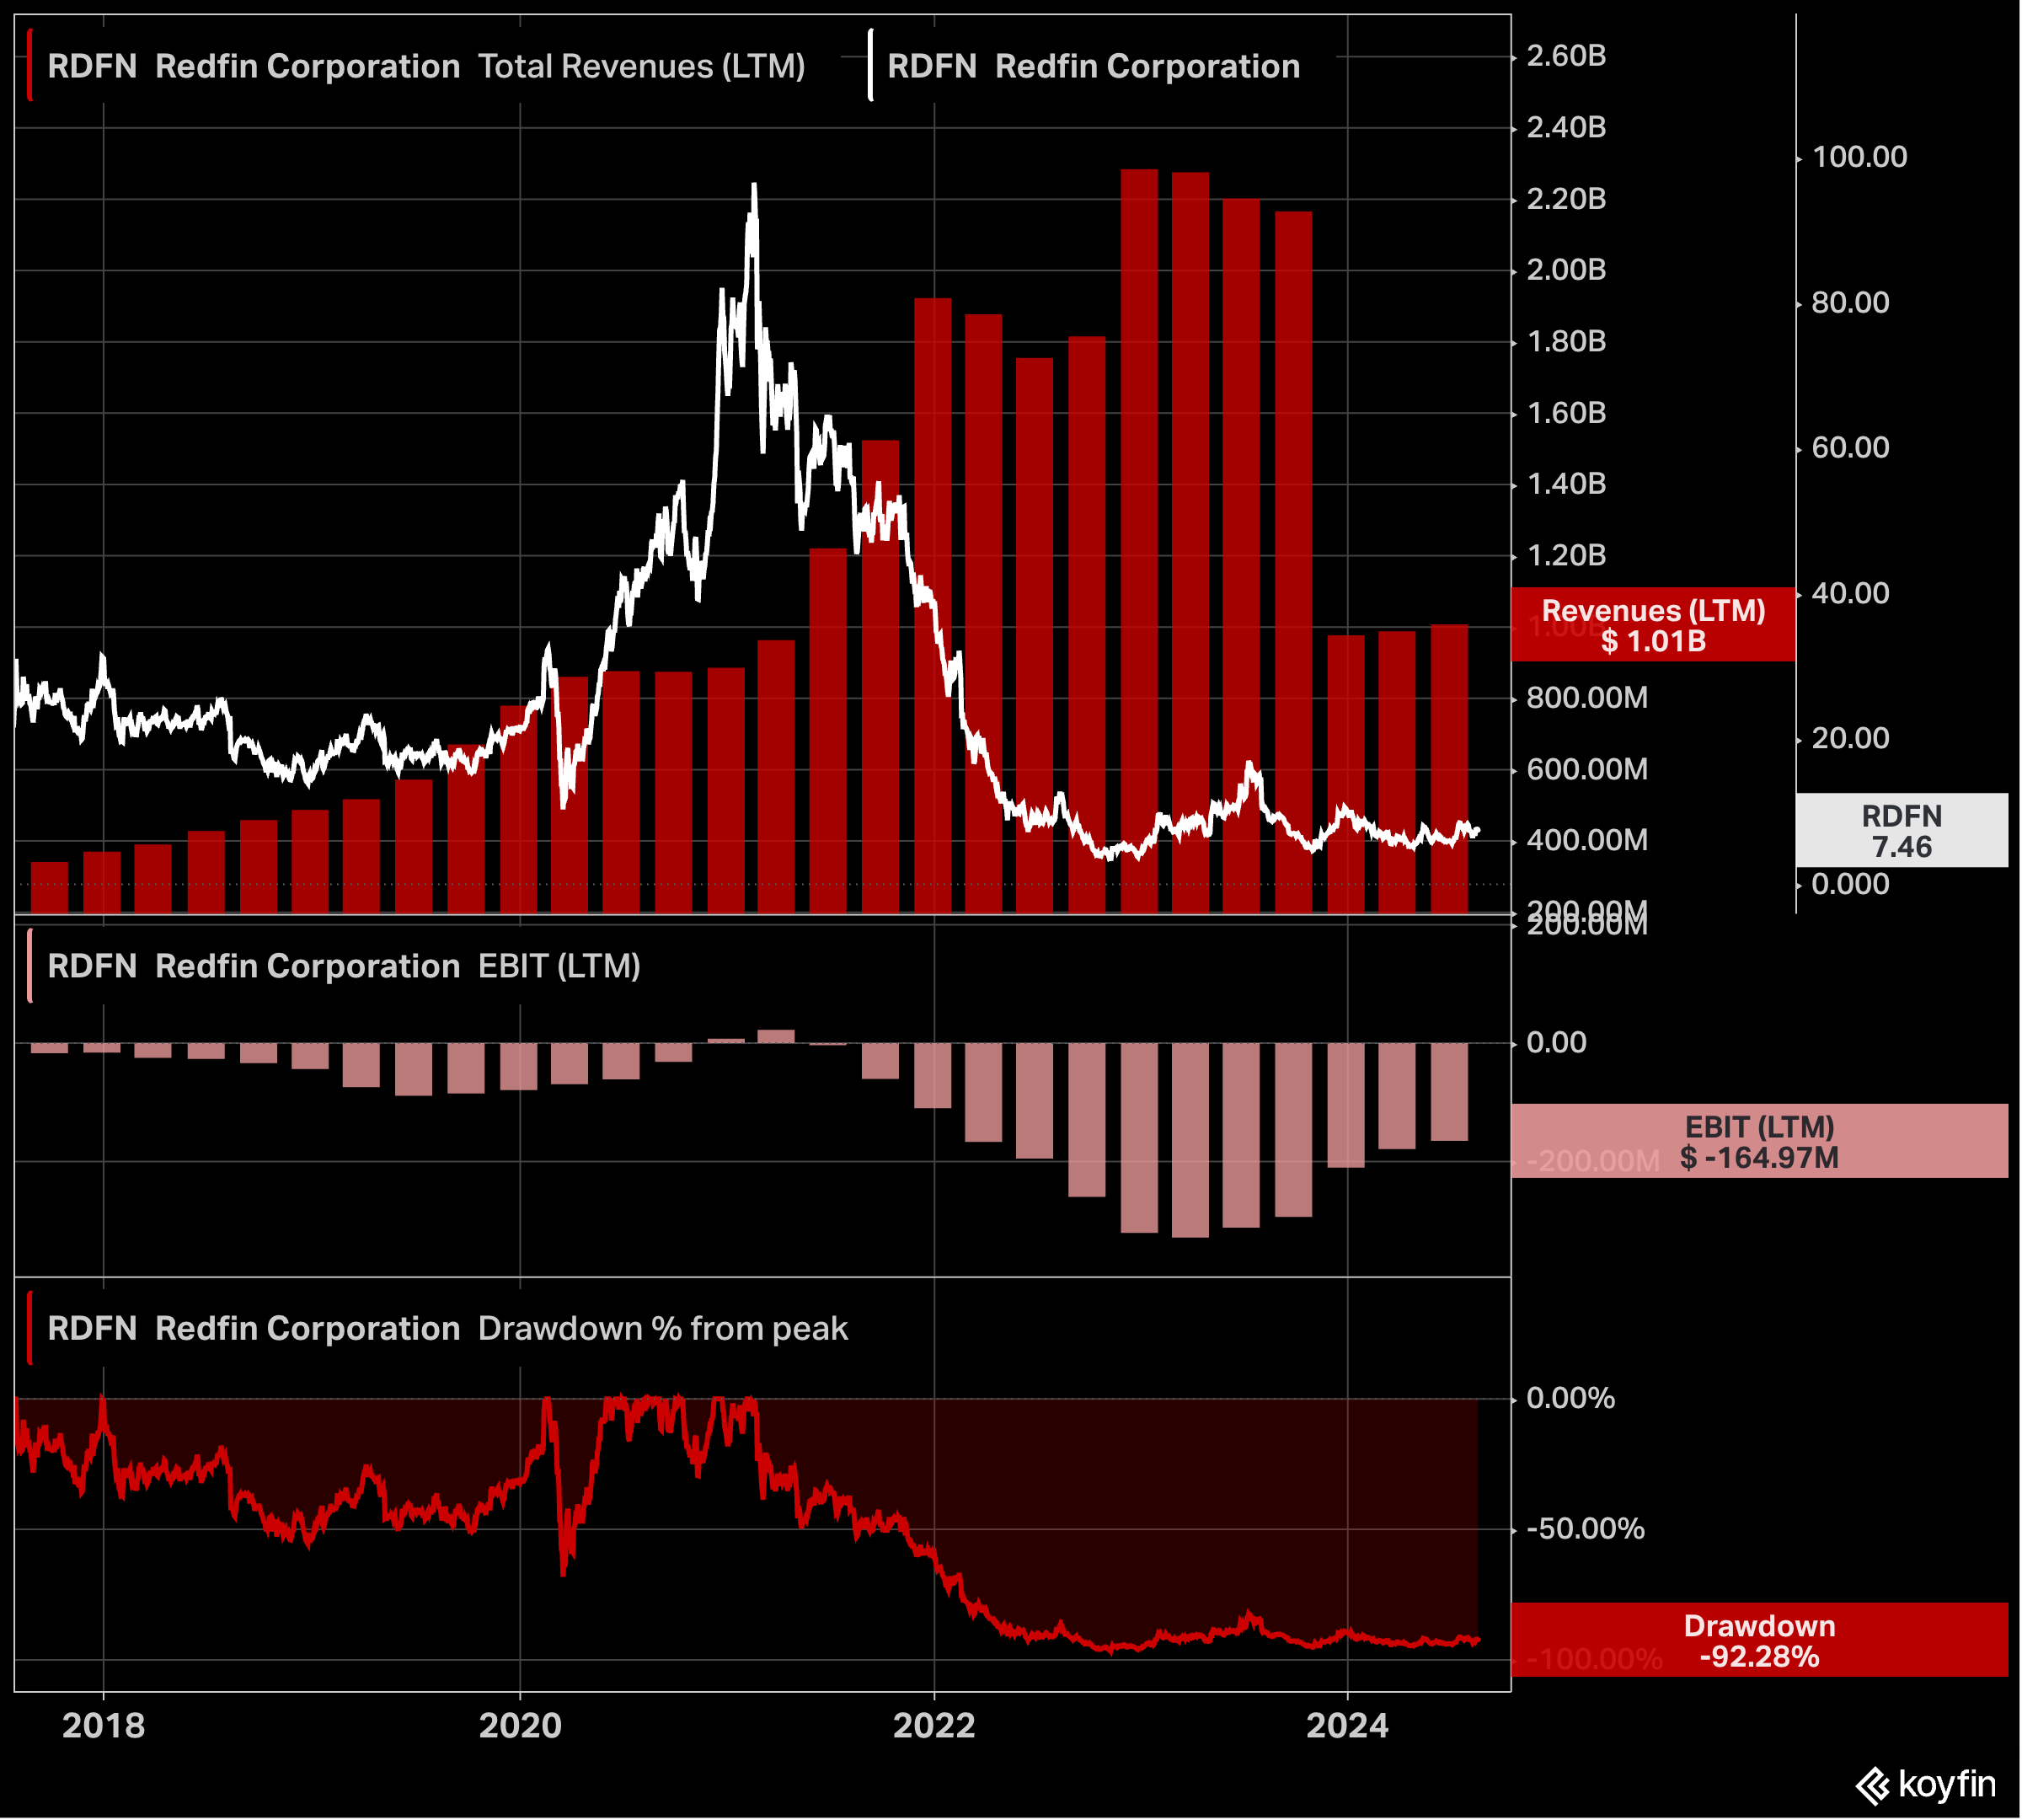Click the white RDFN price series legend
2022x1820 pixels.
click(x=1093, y=66)
